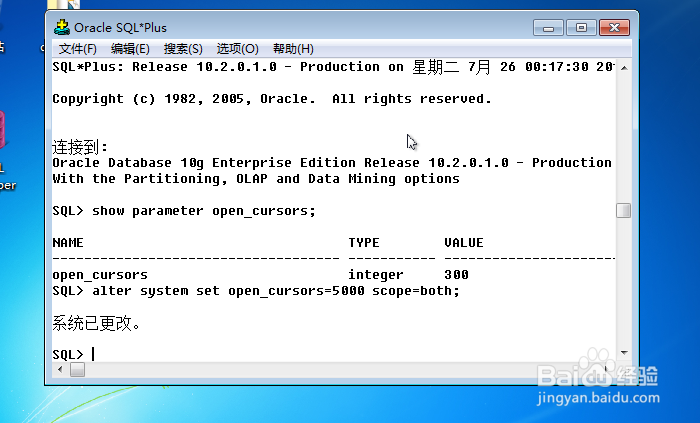The width and height of the screenshot is (700, 423).
Task: Open the 文件(F) menu
Action: (x=77, y=49)
